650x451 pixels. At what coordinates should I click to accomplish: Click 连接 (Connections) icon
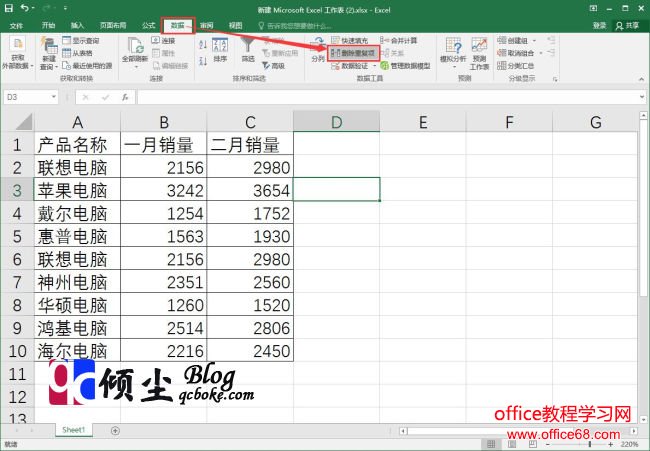[163, 41]
